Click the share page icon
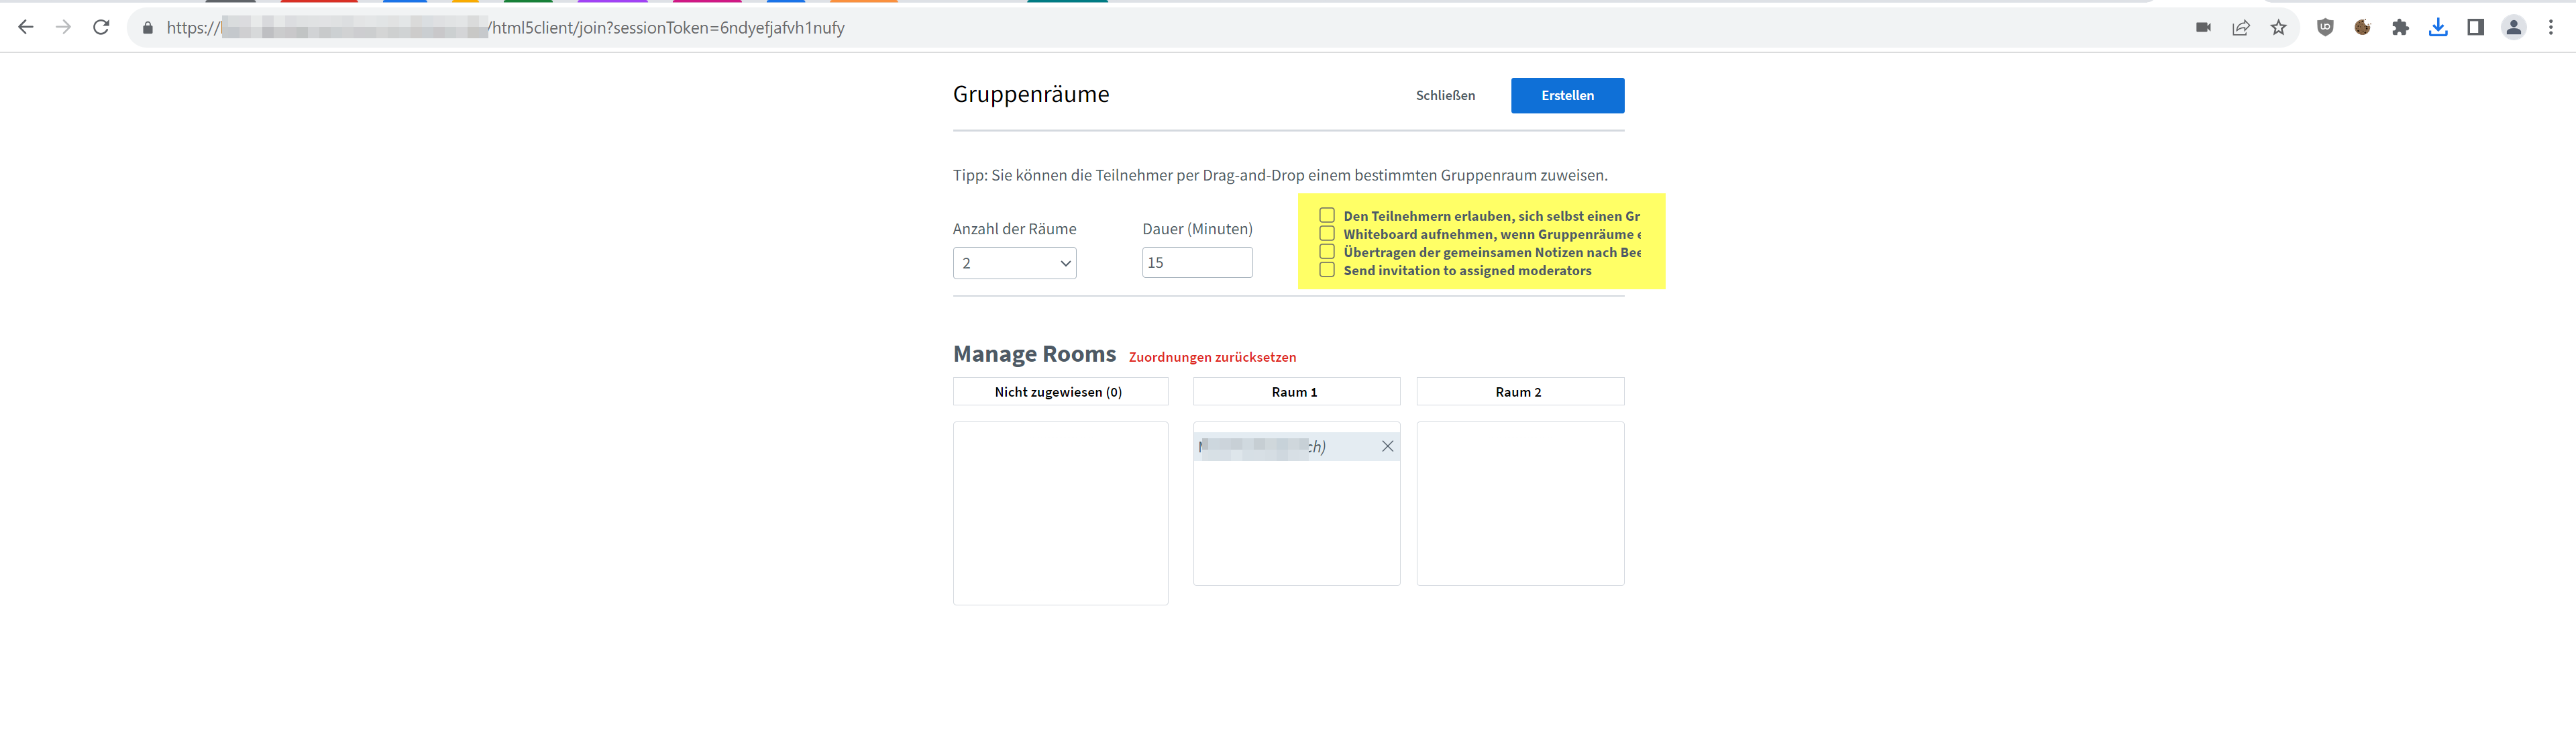2576x749 pixels. 2241,27
